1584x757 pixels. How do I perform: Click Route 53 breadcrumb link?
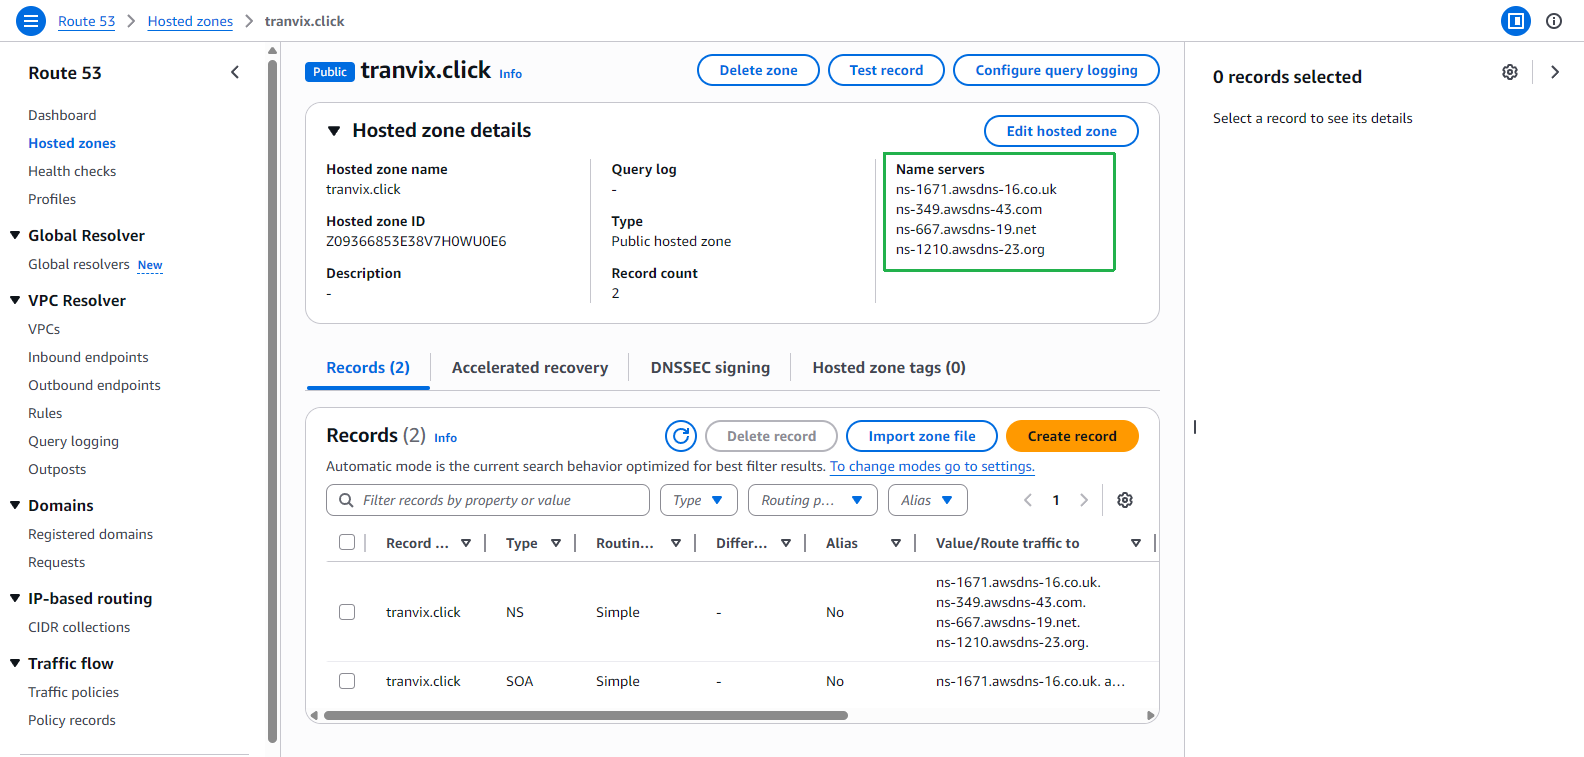tap(87, 21)
